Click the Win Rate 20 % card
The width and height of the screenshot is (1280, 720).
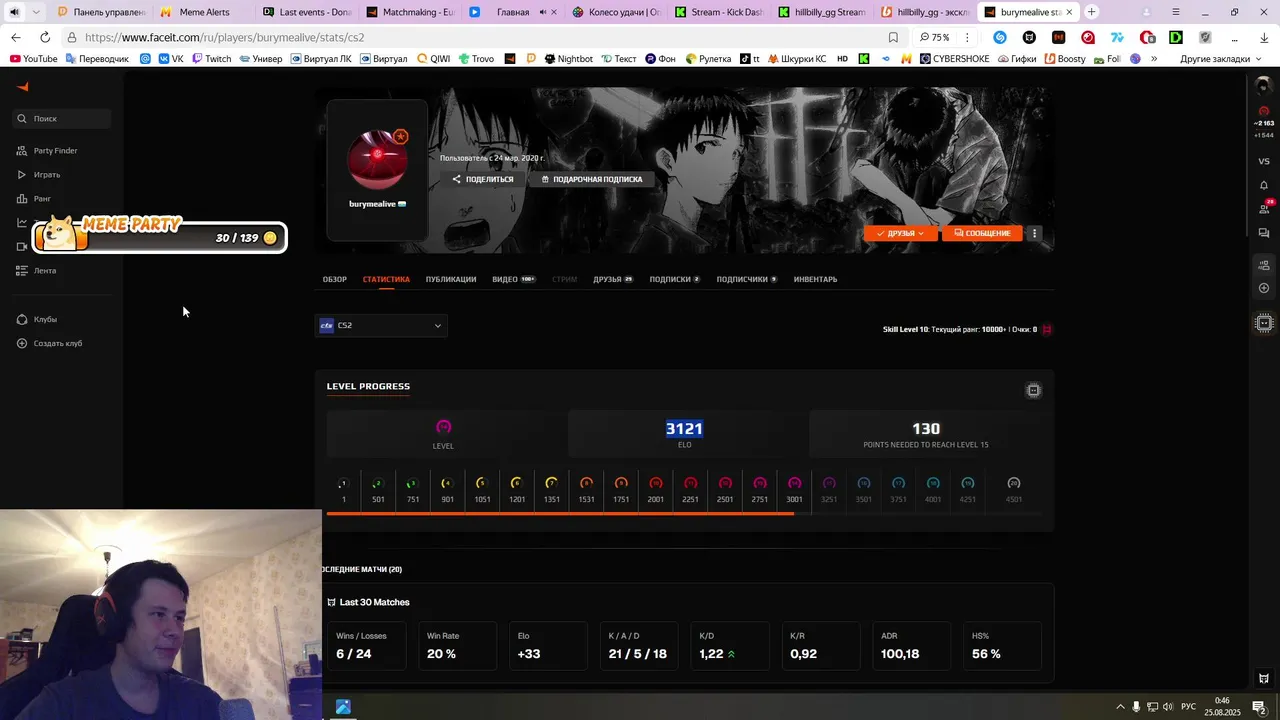click(x=457, y=646)
